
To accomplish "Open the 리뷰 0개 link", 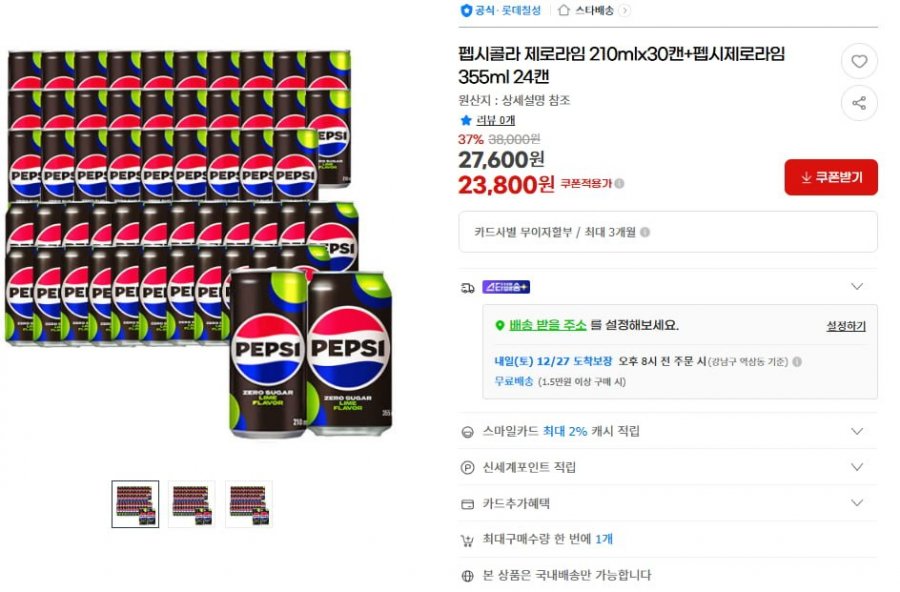I will pos(495,121).
